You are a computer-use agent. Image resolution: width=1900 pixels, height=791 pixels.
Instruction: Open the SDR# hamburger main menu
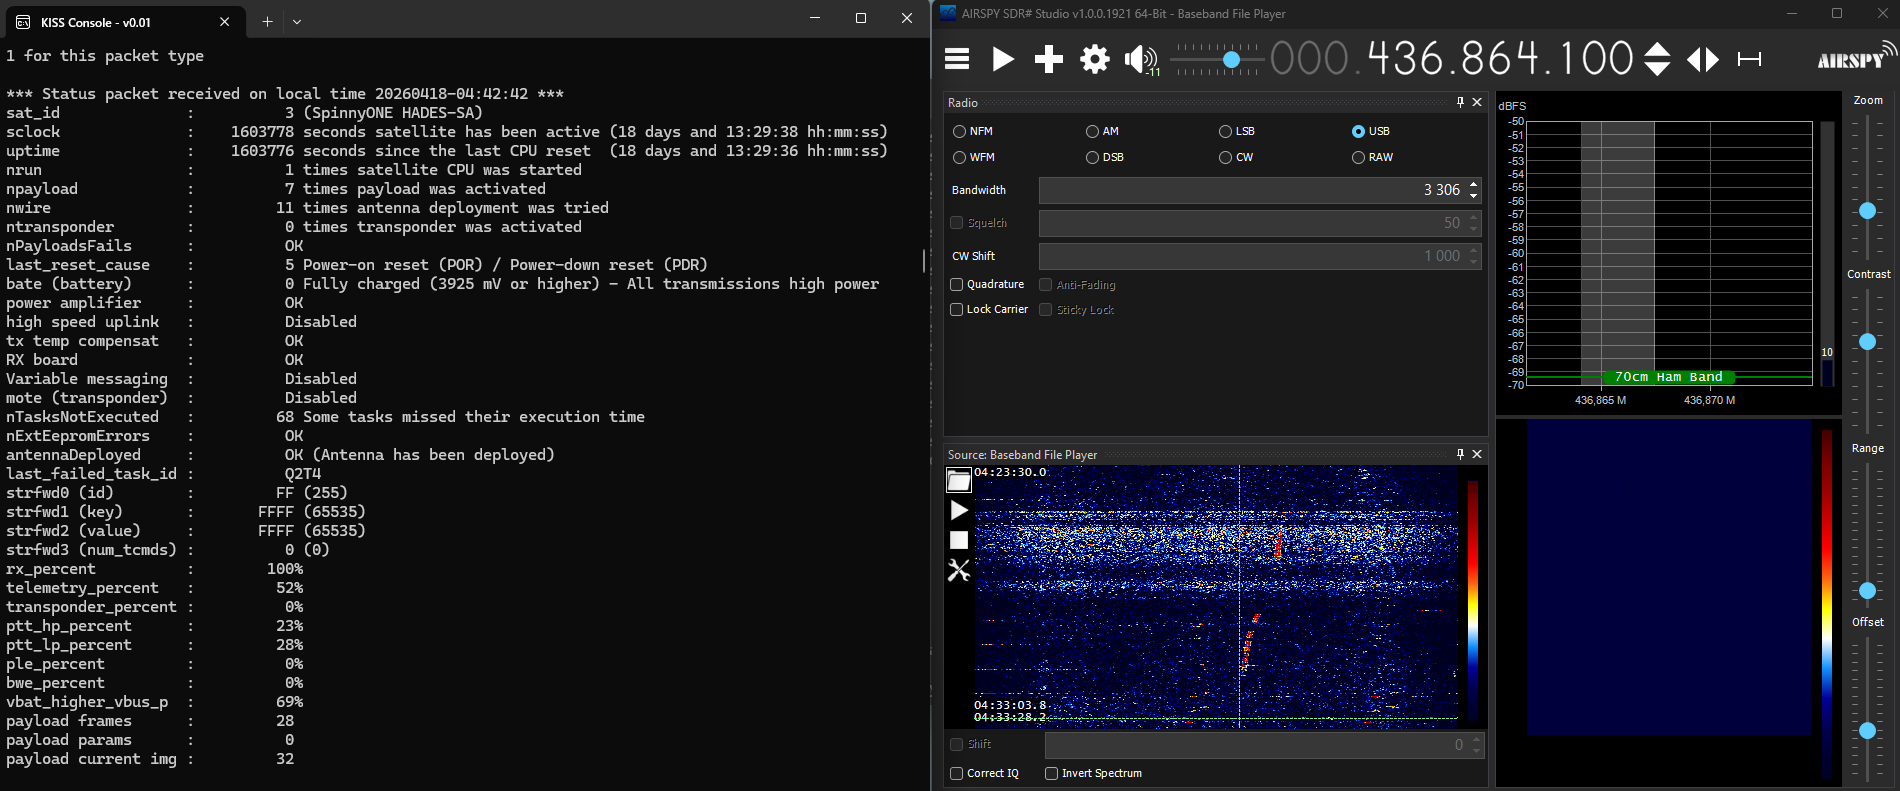tap(957, 59)
